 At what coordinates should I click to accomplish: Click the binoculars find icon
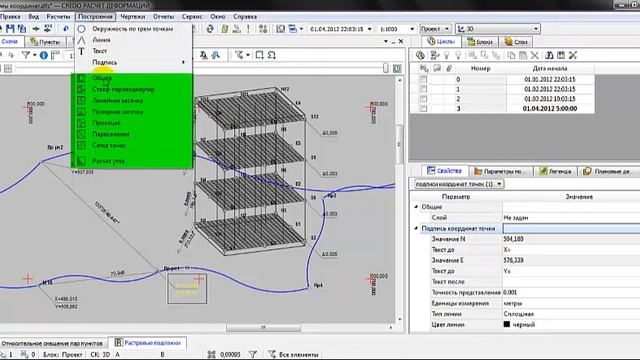pos(549,55)
